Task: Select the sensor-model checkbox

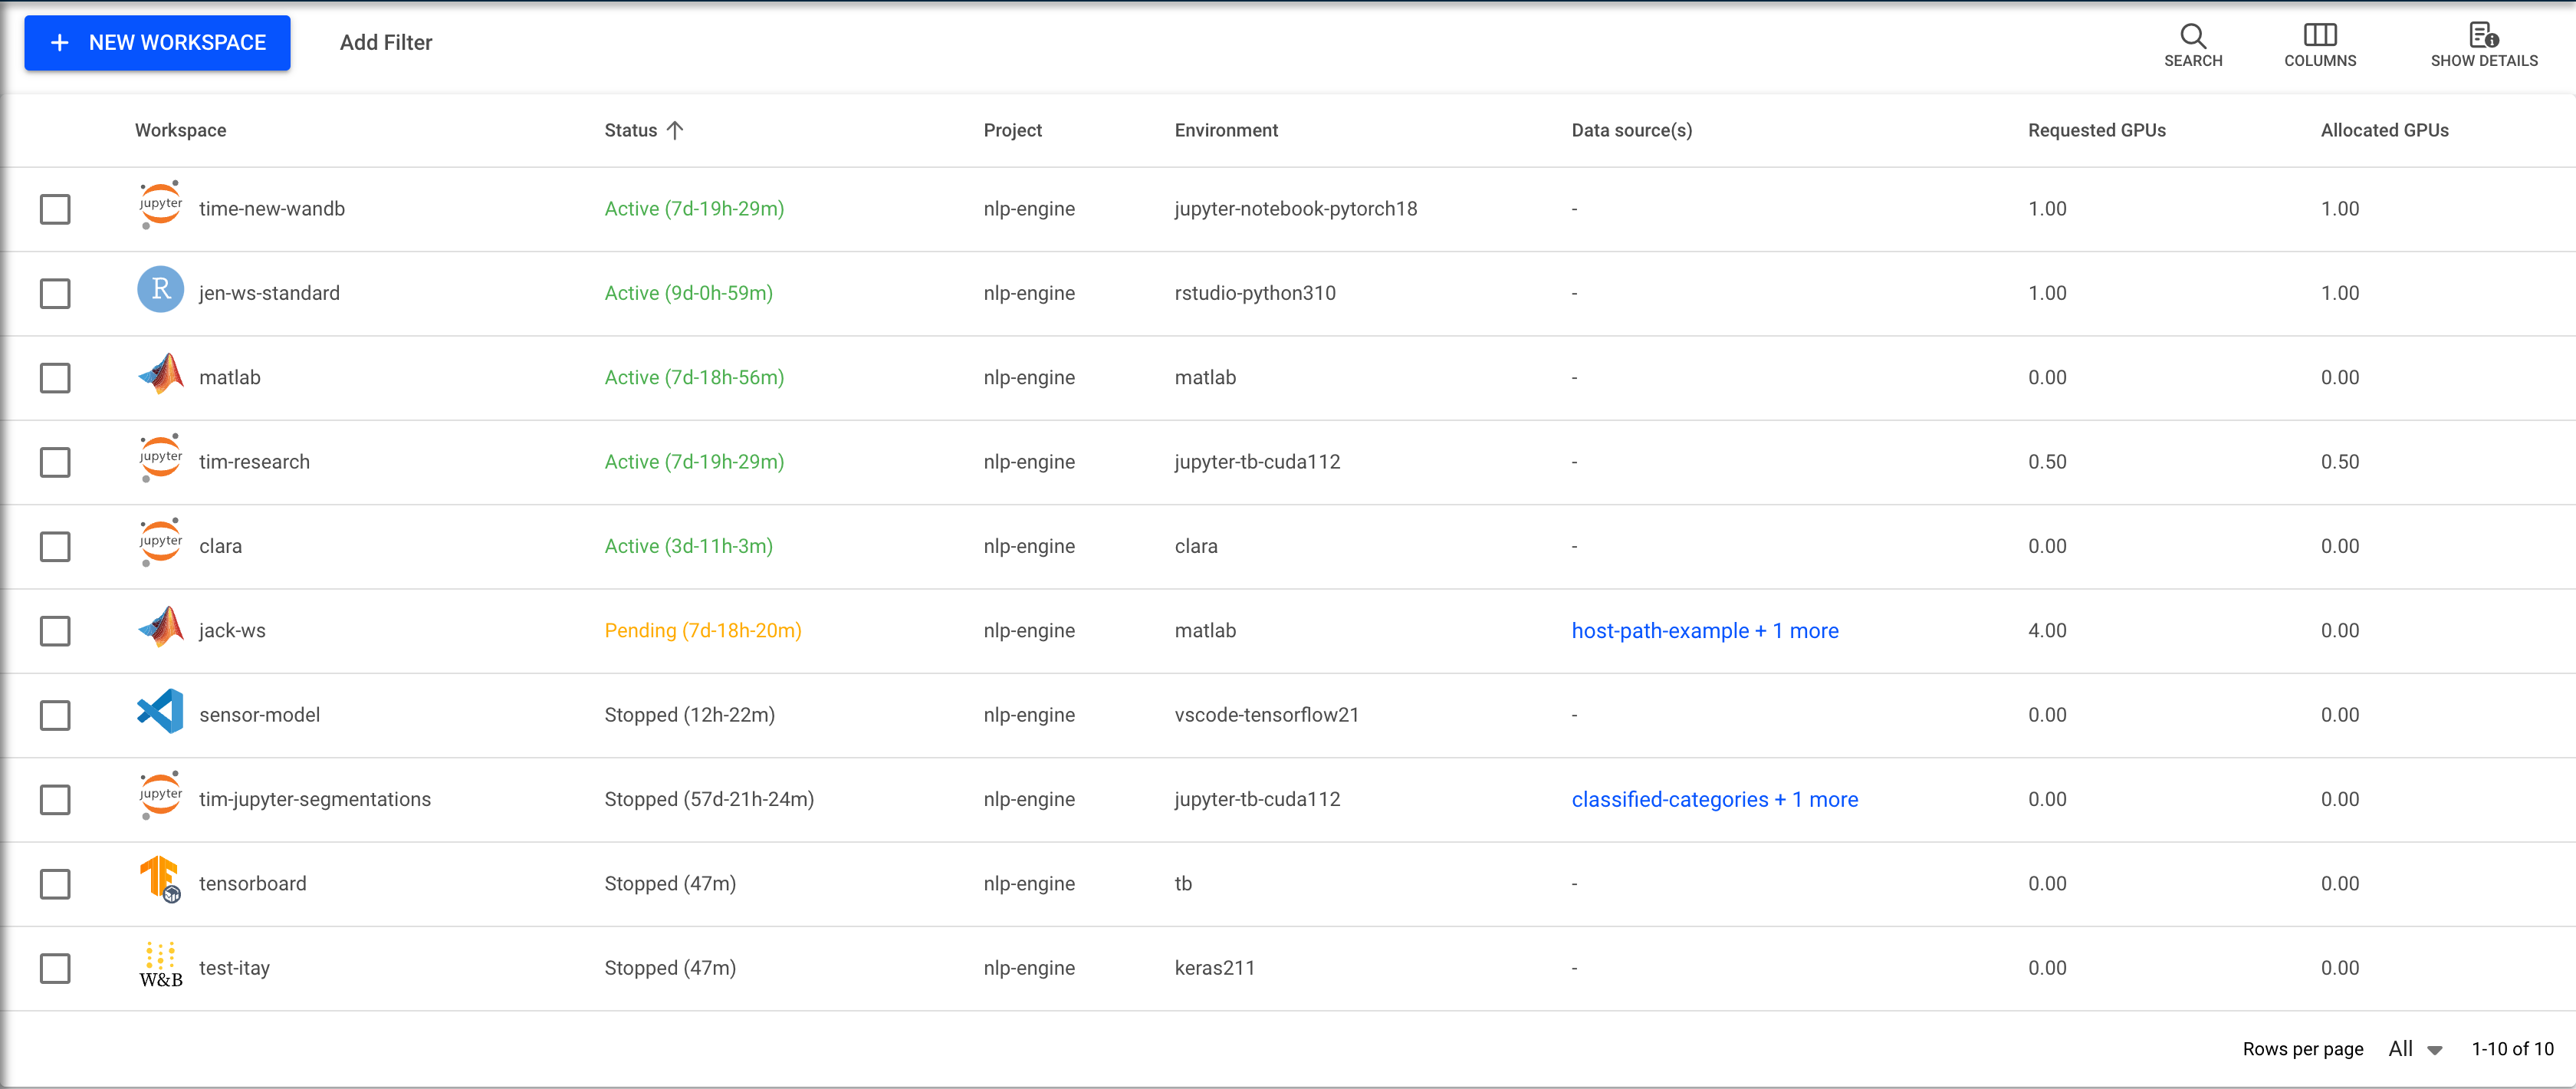Action: pyautogui.click(x=55, y=715)
